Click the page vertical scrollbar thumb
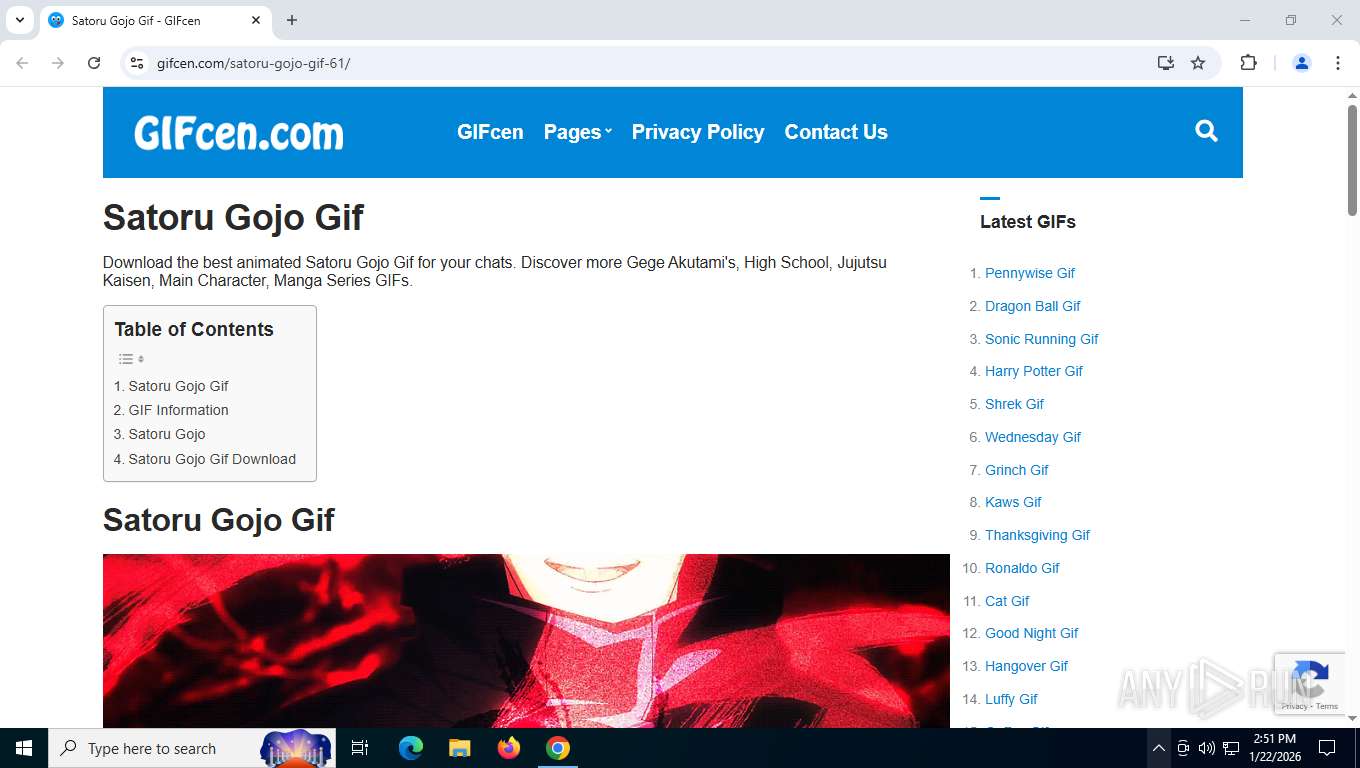The height and width of the screenshot is (768, 1360). click(1352, 160)
